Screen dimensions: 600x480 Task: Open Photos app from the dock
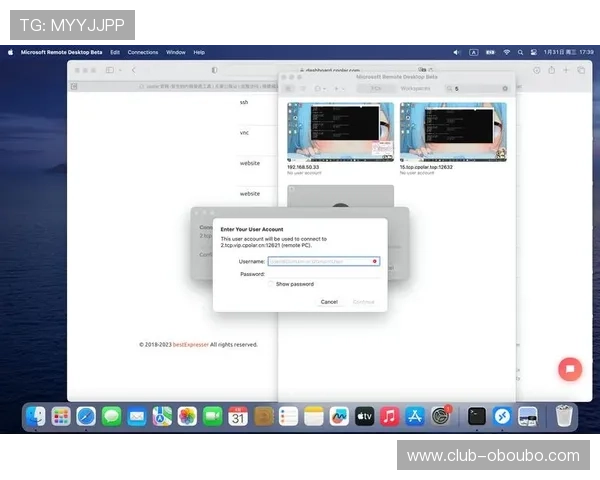coord(187,416)
